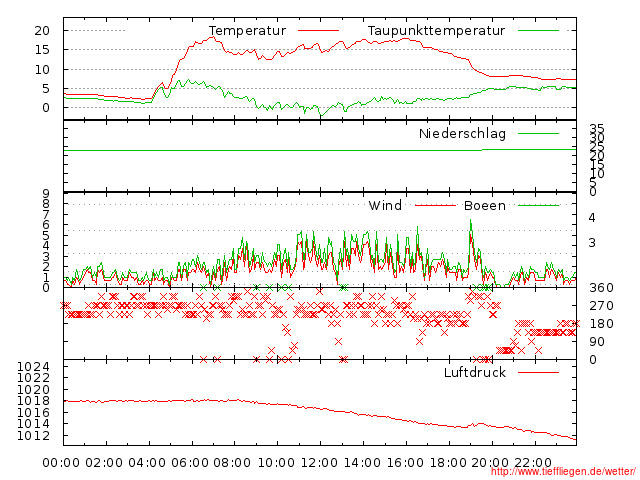Click the red Temperatur legend line
Image resolution: width=640 pixels, height=480 pixels.
click(318, 31)
